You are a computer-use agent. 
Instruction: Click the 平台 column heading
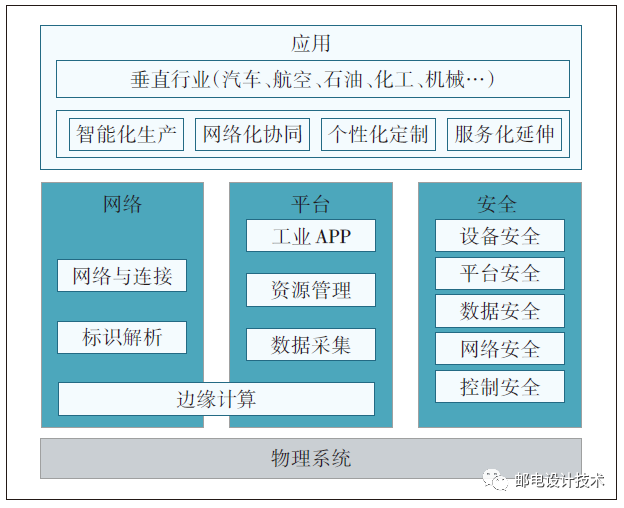pos(311,204)
